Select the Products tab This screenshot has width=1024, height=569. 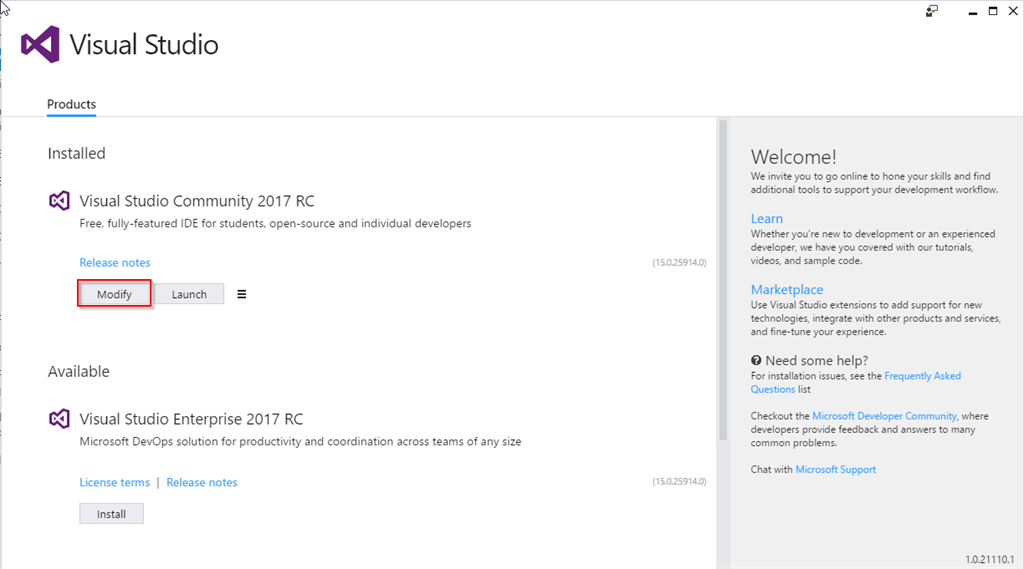tap(71, 105)
